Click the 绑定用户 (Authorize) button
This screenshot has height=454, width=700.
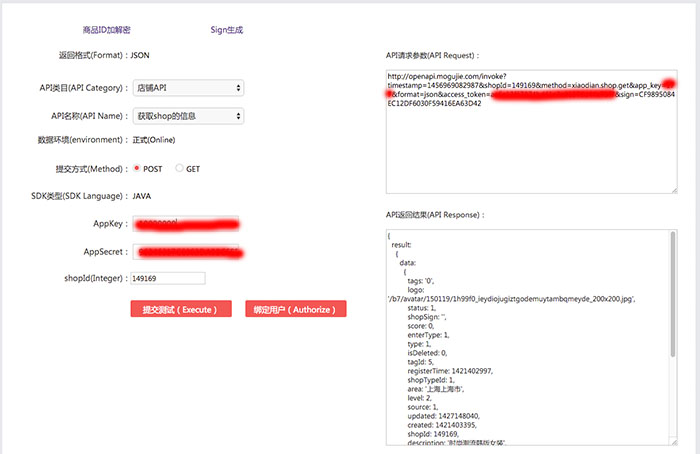[x=295, y=310]
